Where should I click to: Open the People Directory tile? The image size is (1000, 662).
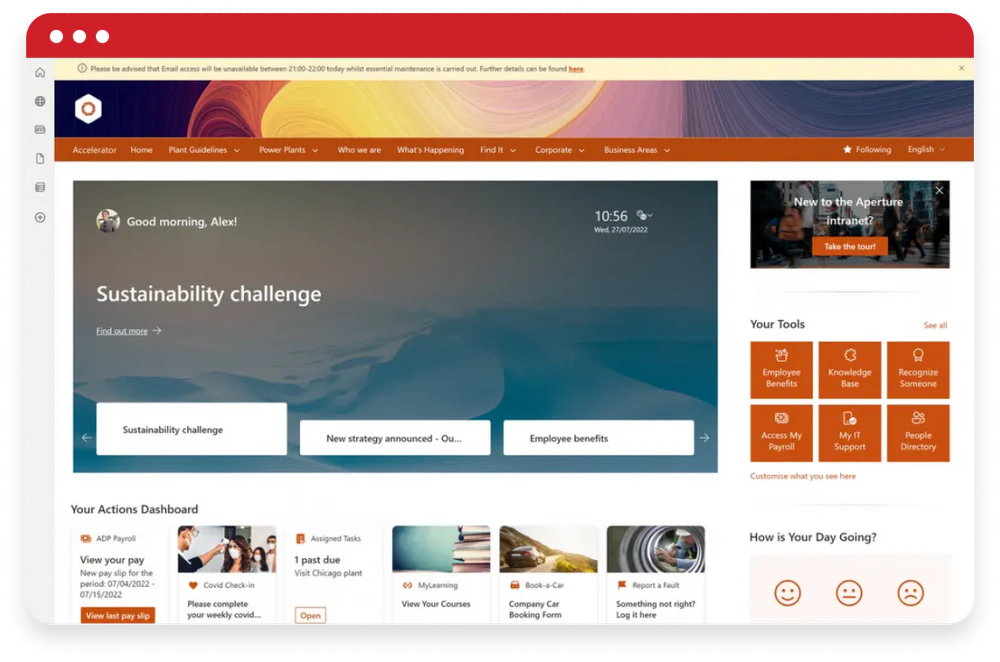917,433
